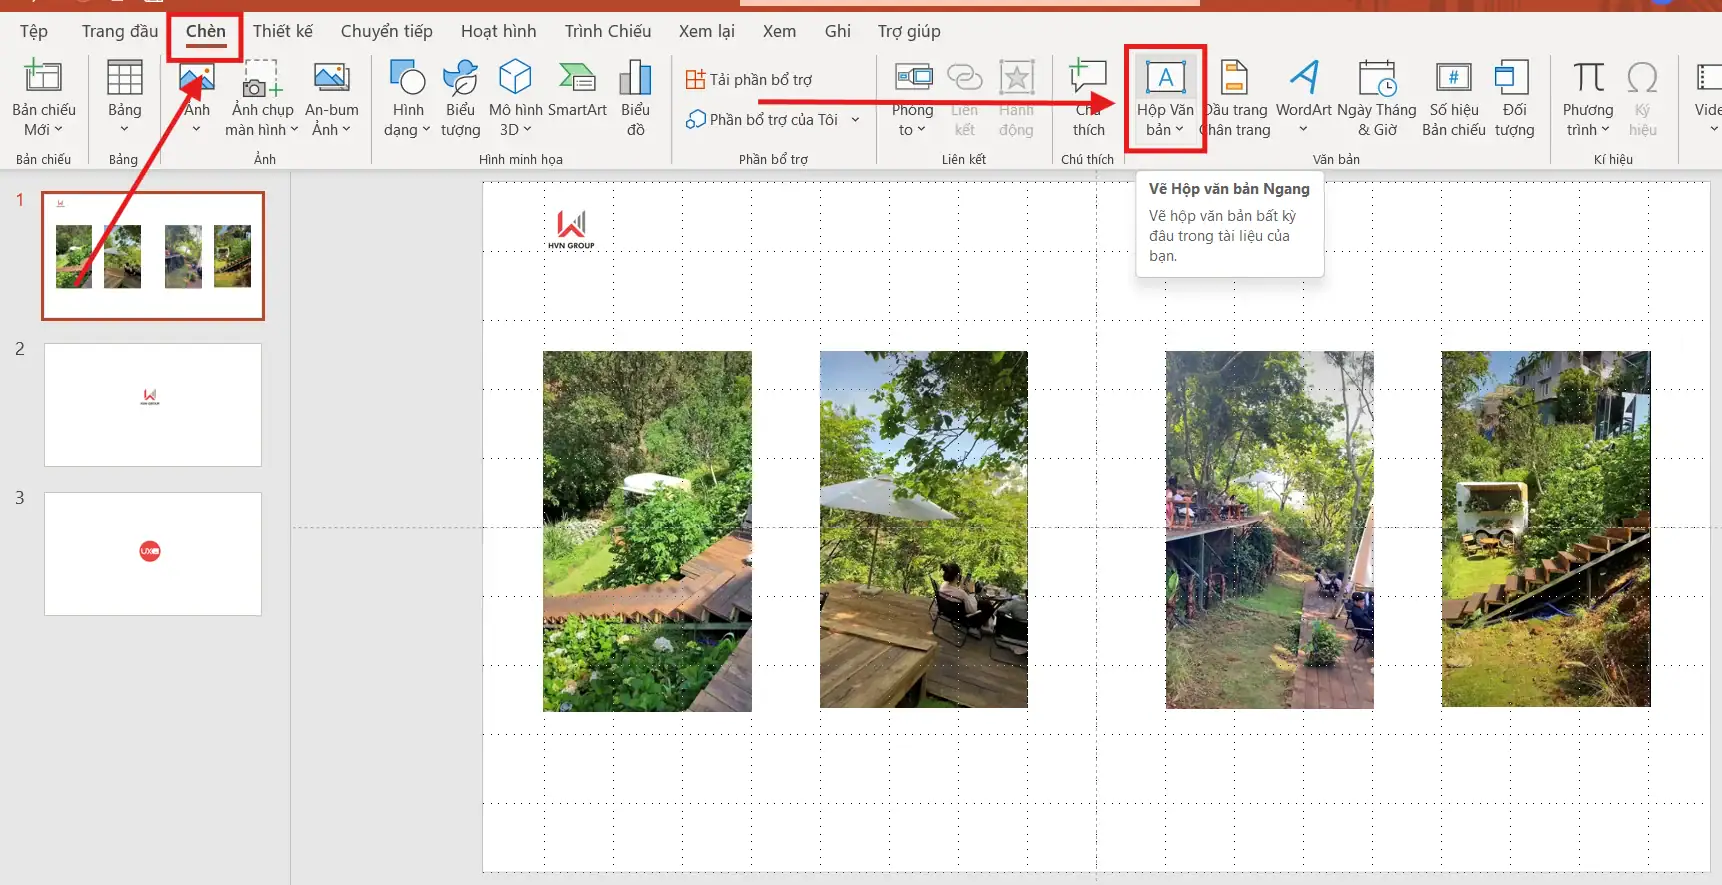Select the Phóng to zoom tool
This screenshot has height=885, width=1722.
click(x=913, y=97)
